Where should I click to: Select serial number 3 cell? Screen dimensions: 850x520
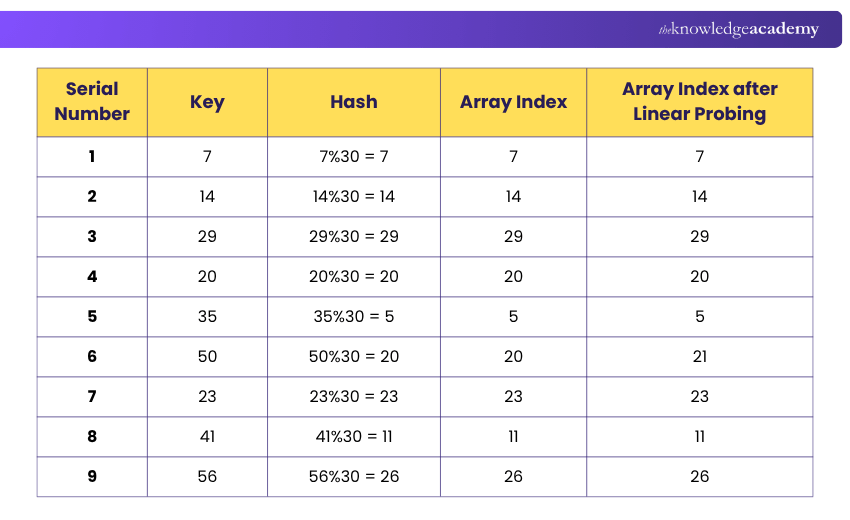[92, 236]
